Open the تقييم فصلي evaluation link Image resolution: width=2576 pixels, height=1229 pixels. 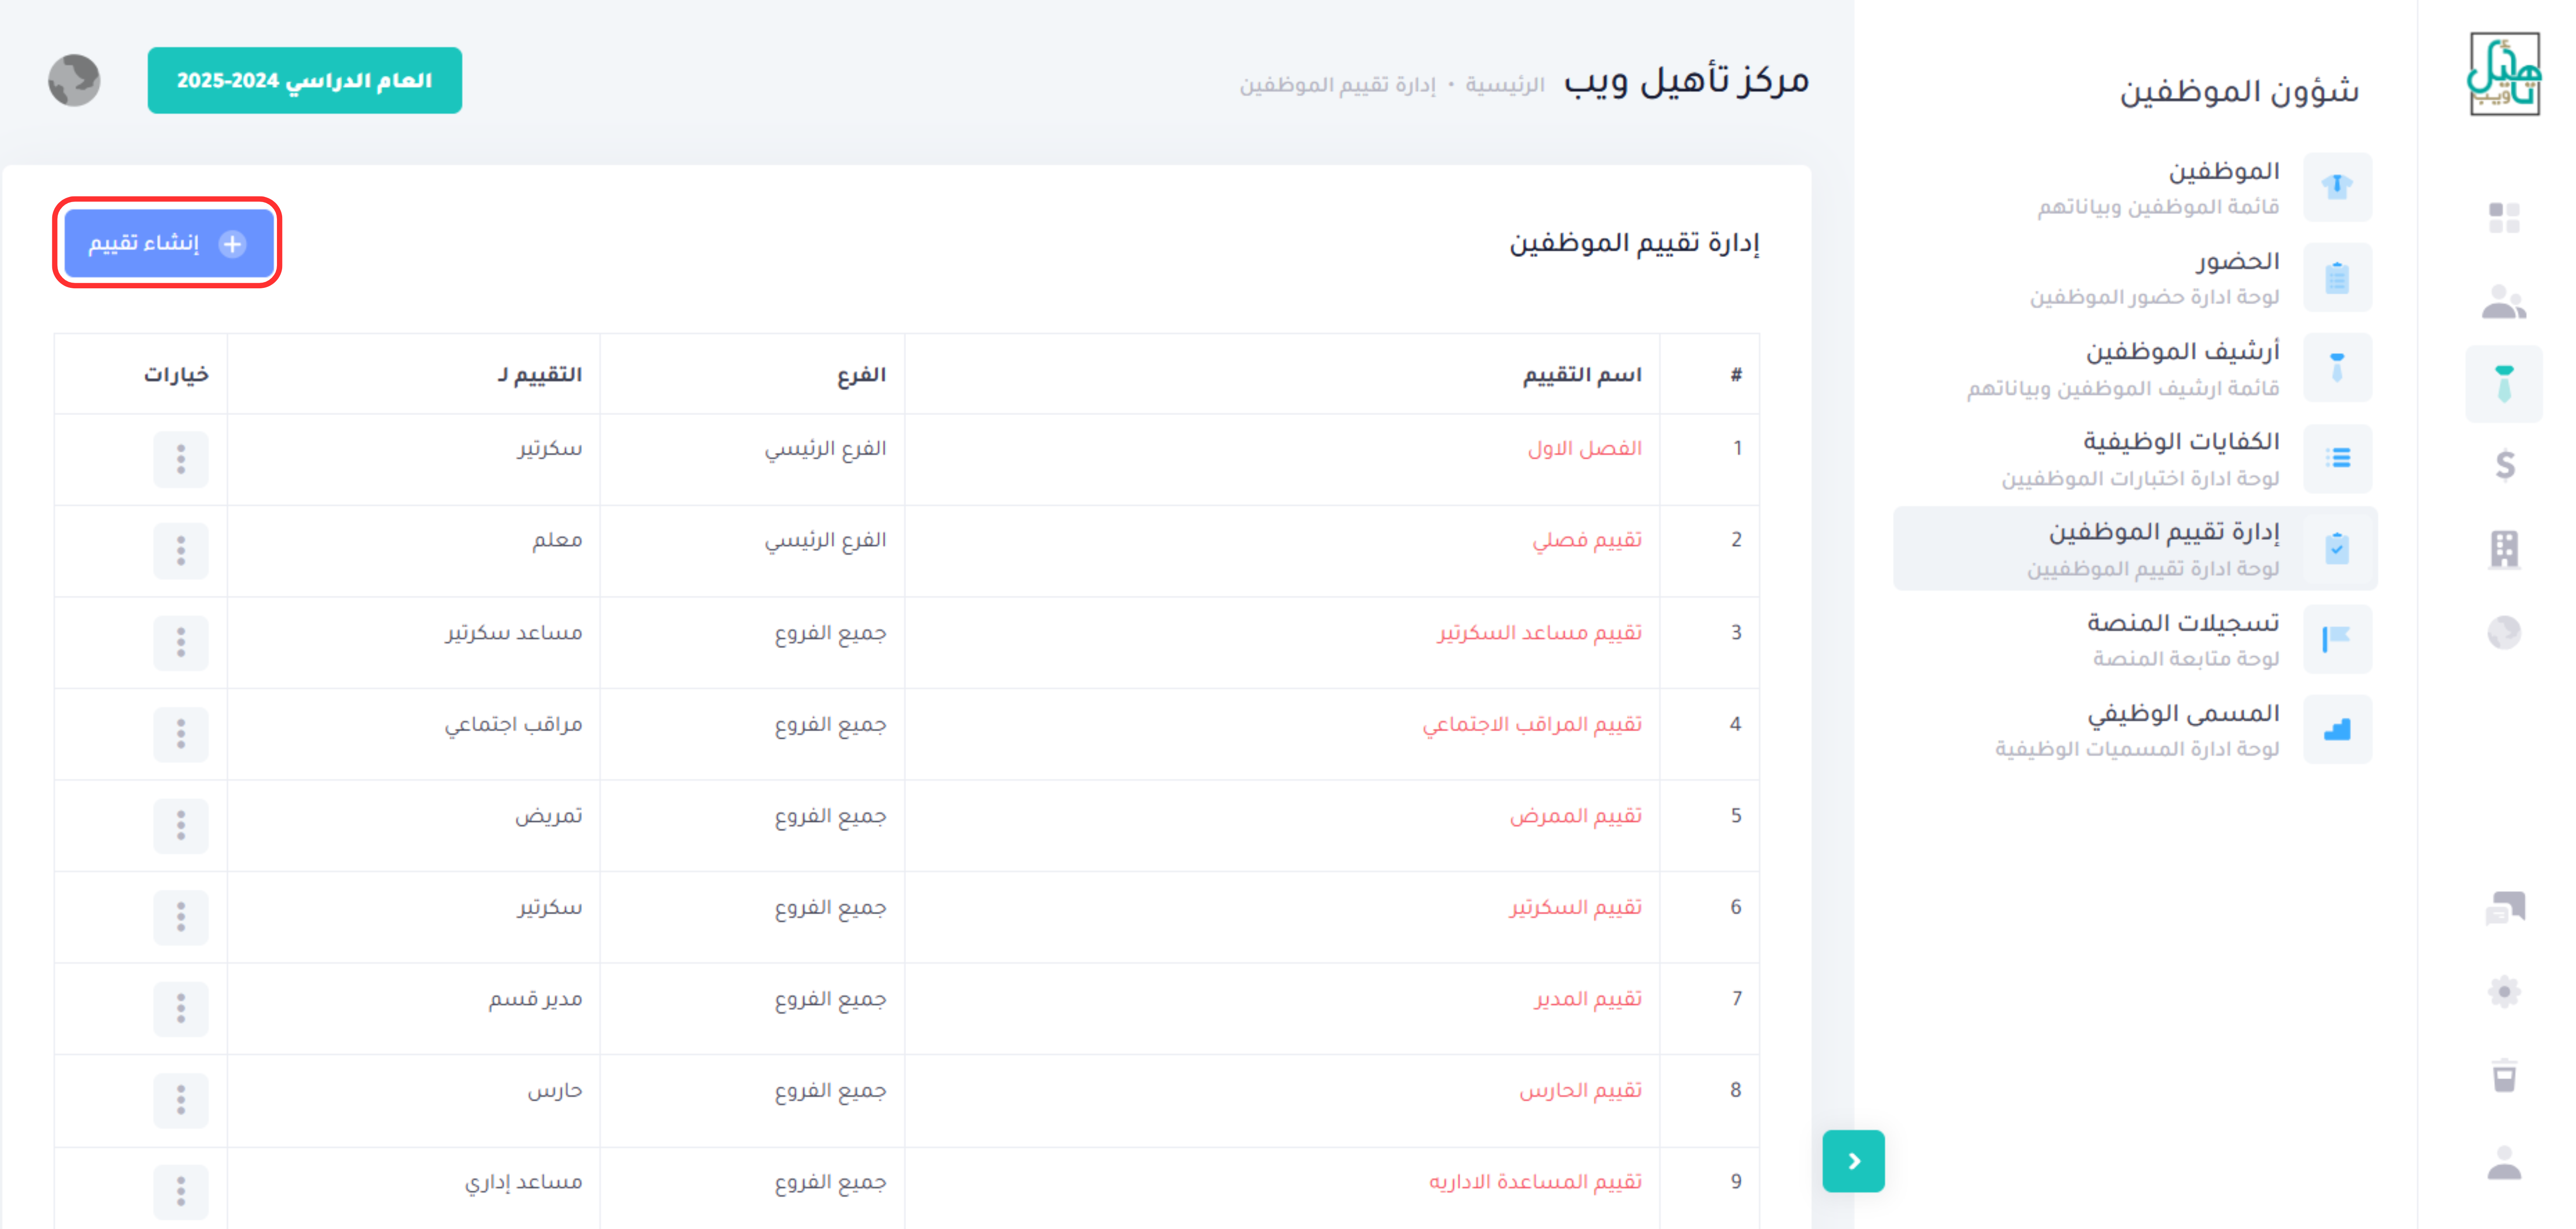[x=1587, y=540]
